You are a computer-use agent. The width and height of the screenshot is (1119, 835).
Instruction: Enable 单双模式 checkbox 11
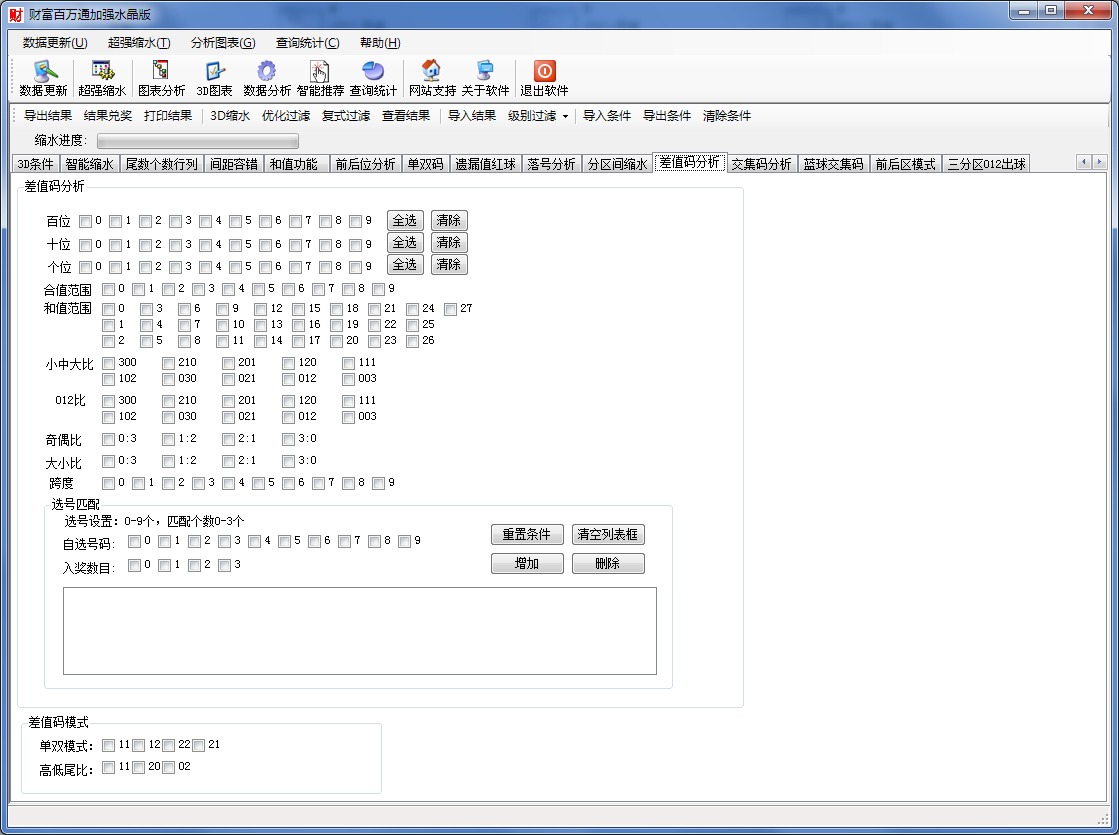click(x=108, y=745)
